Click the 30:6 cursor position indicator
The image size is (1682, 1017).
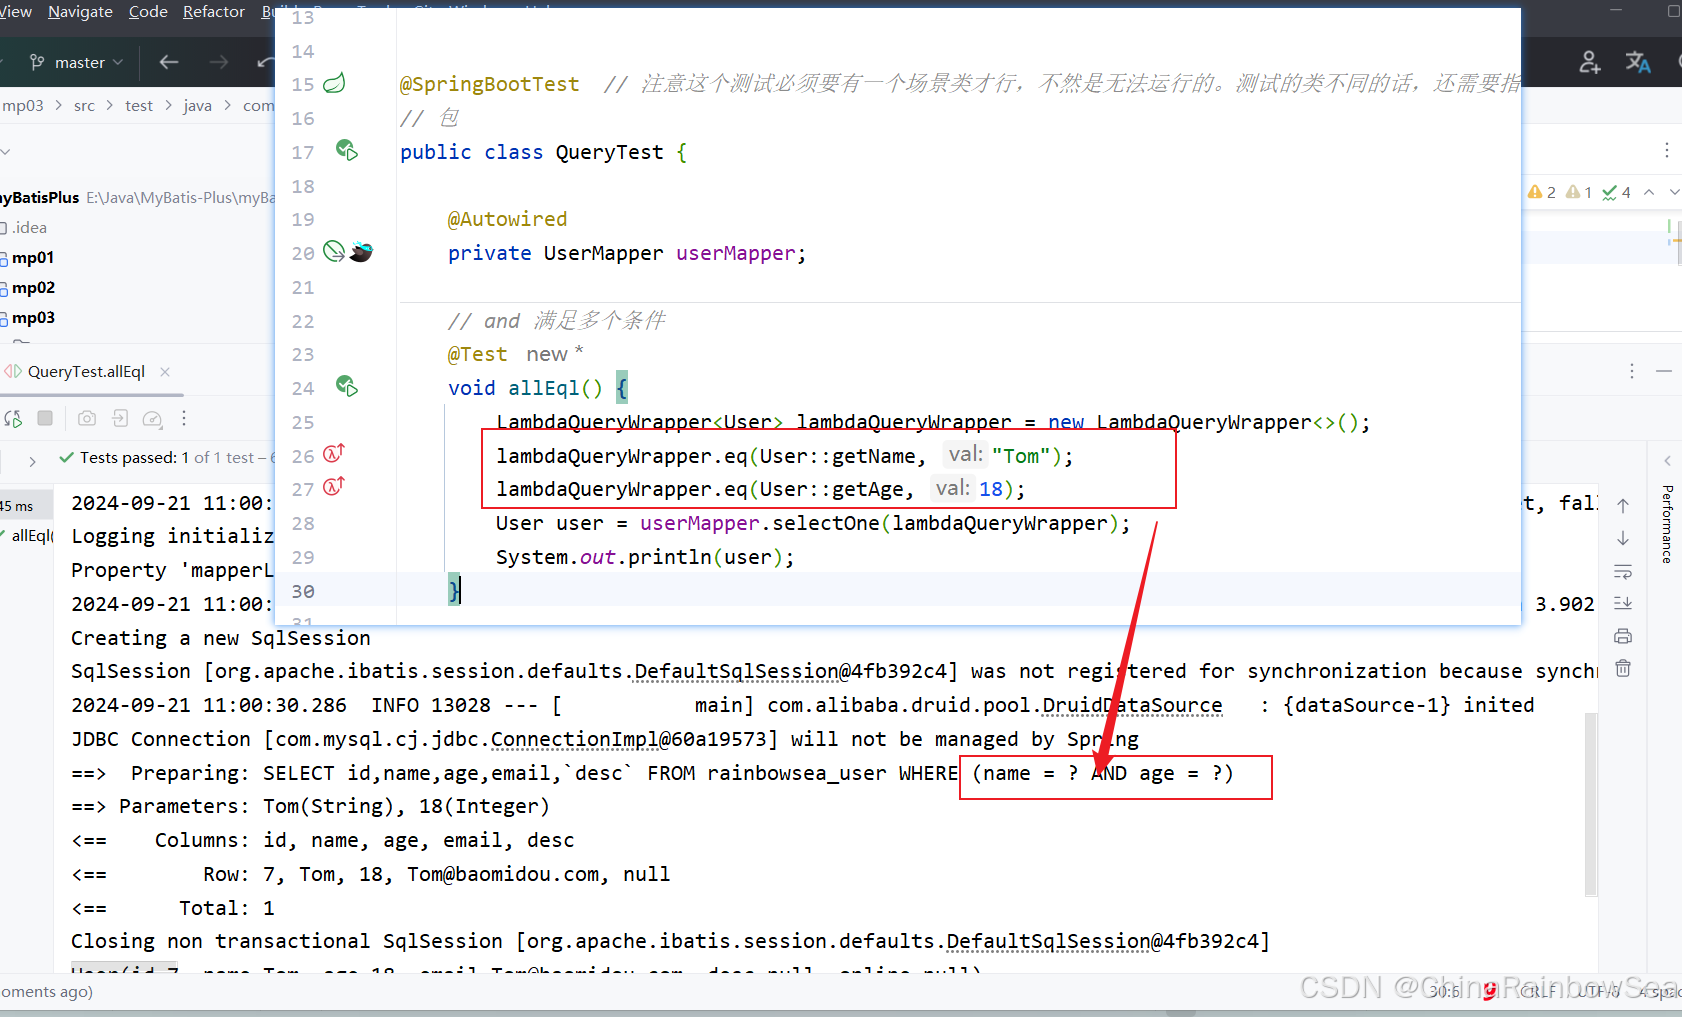(1444, 991)
